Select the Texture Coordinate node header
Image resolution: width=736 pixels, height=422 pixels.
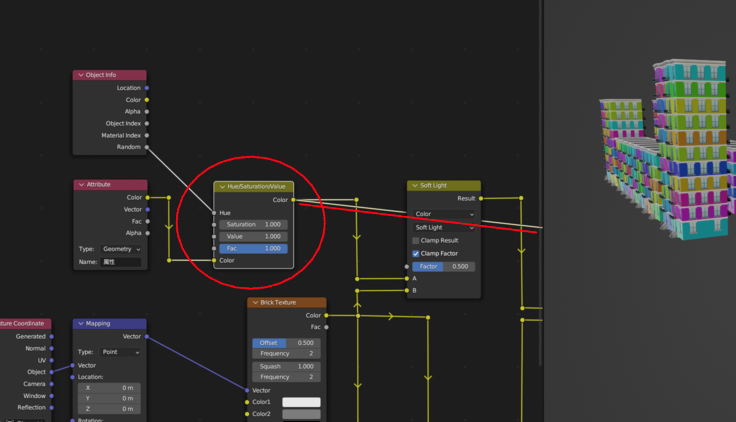25,324
